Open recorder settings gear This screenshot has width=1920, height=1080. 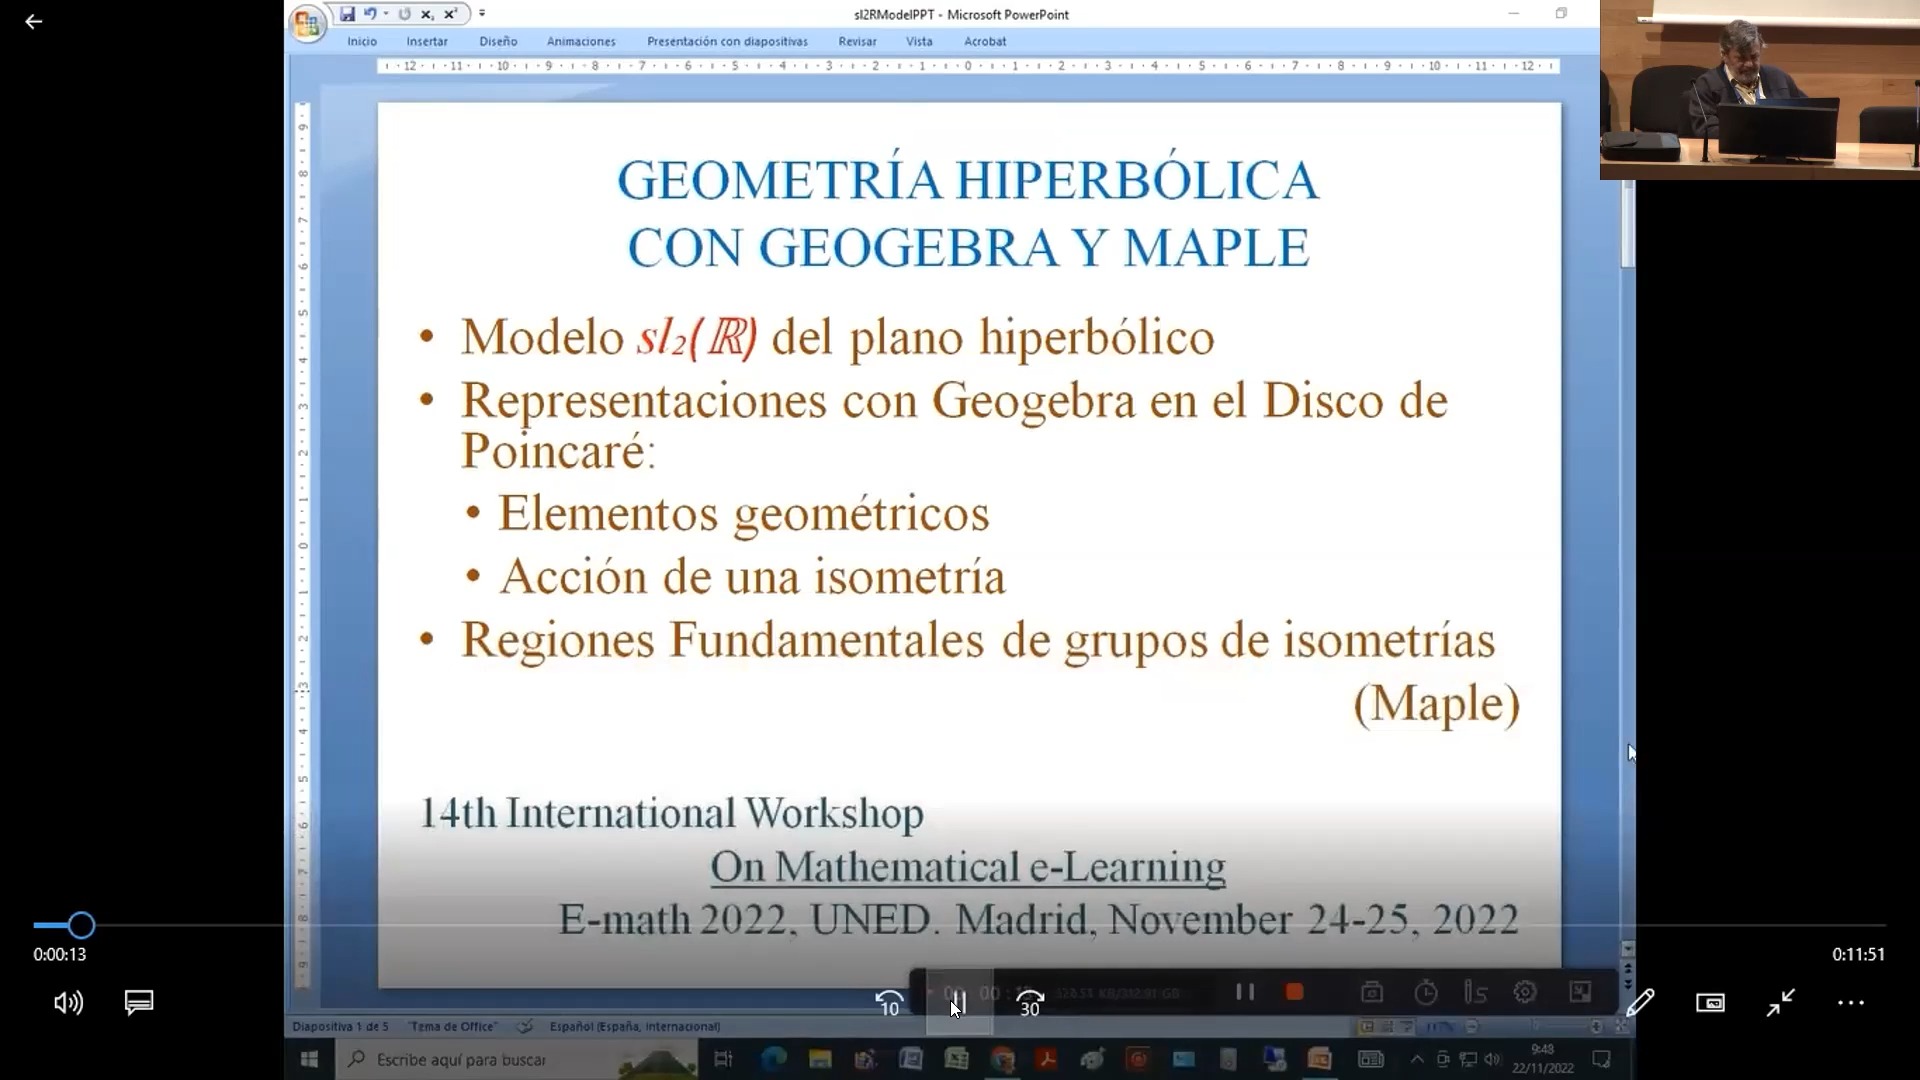[x=1525, y=992]
